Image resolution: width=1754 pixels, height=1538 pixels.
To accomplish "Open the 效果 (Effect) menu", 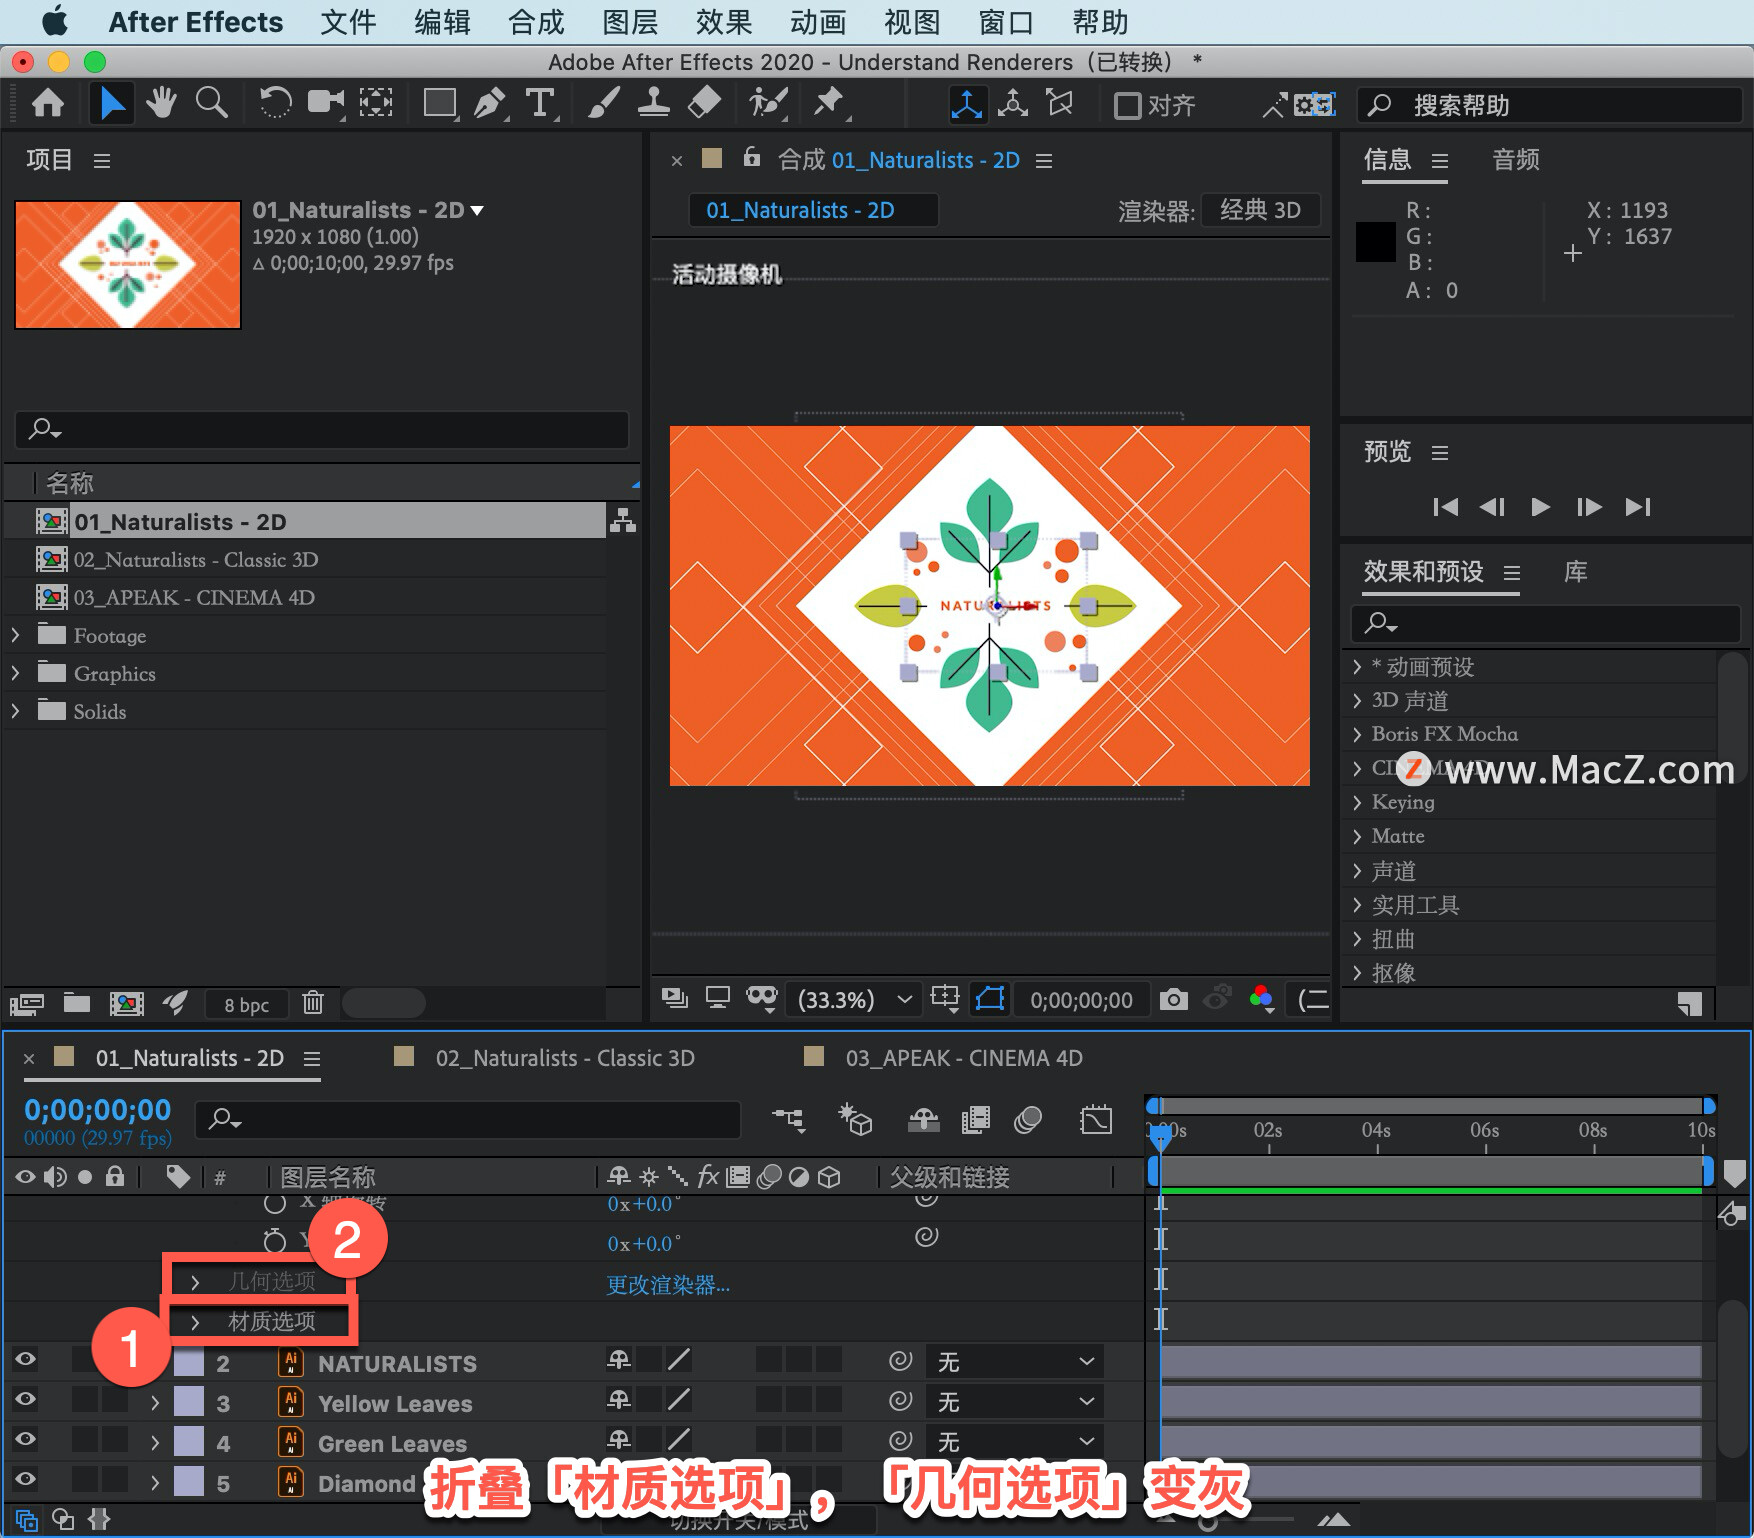I will point(724,22).
